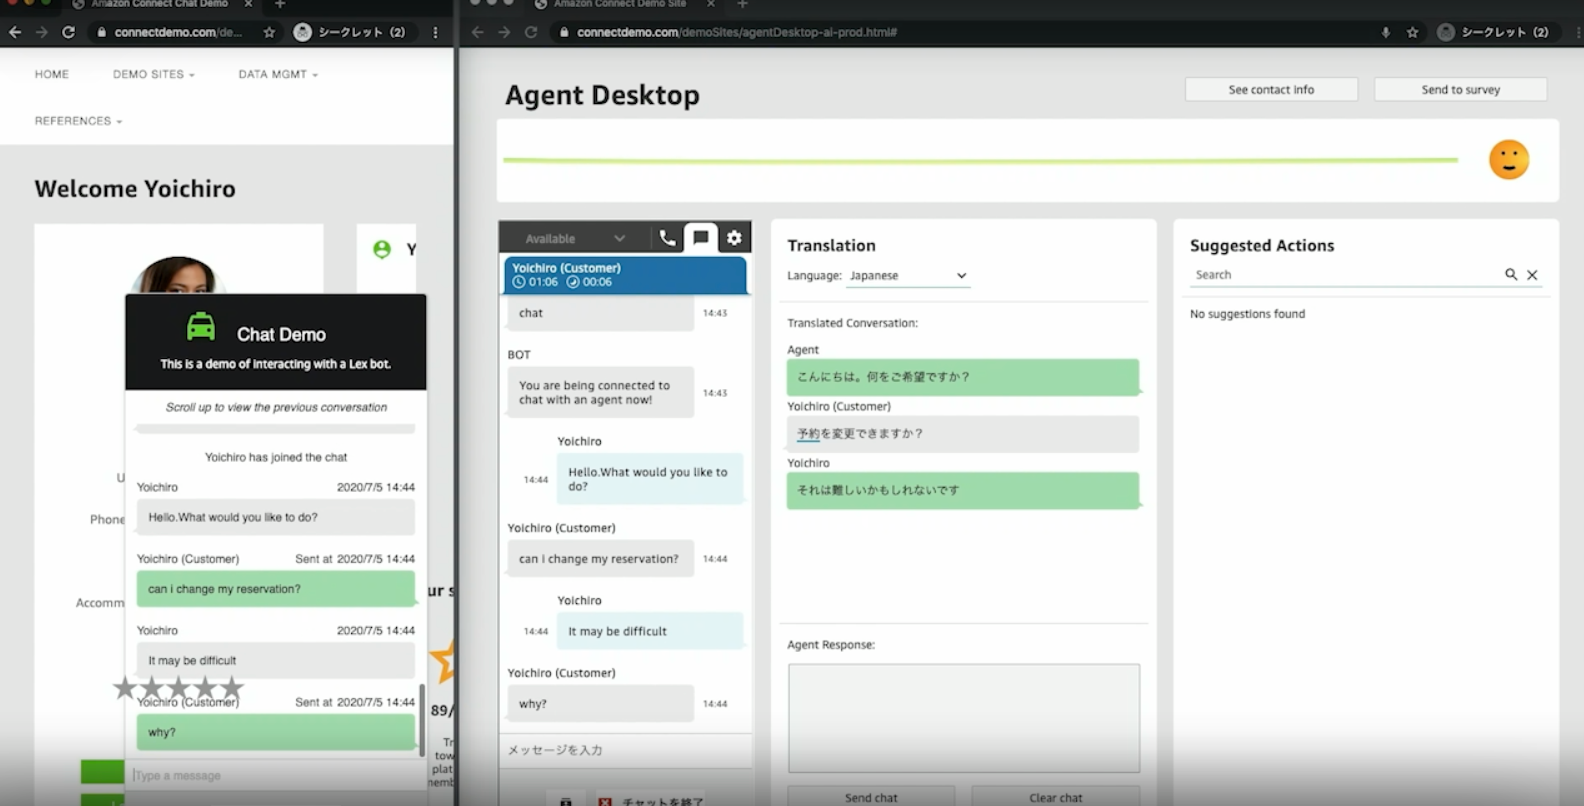Open the left browser's three-dot menu
Viewport: 1584px width, 806px height.
click(x=435, y=32)
